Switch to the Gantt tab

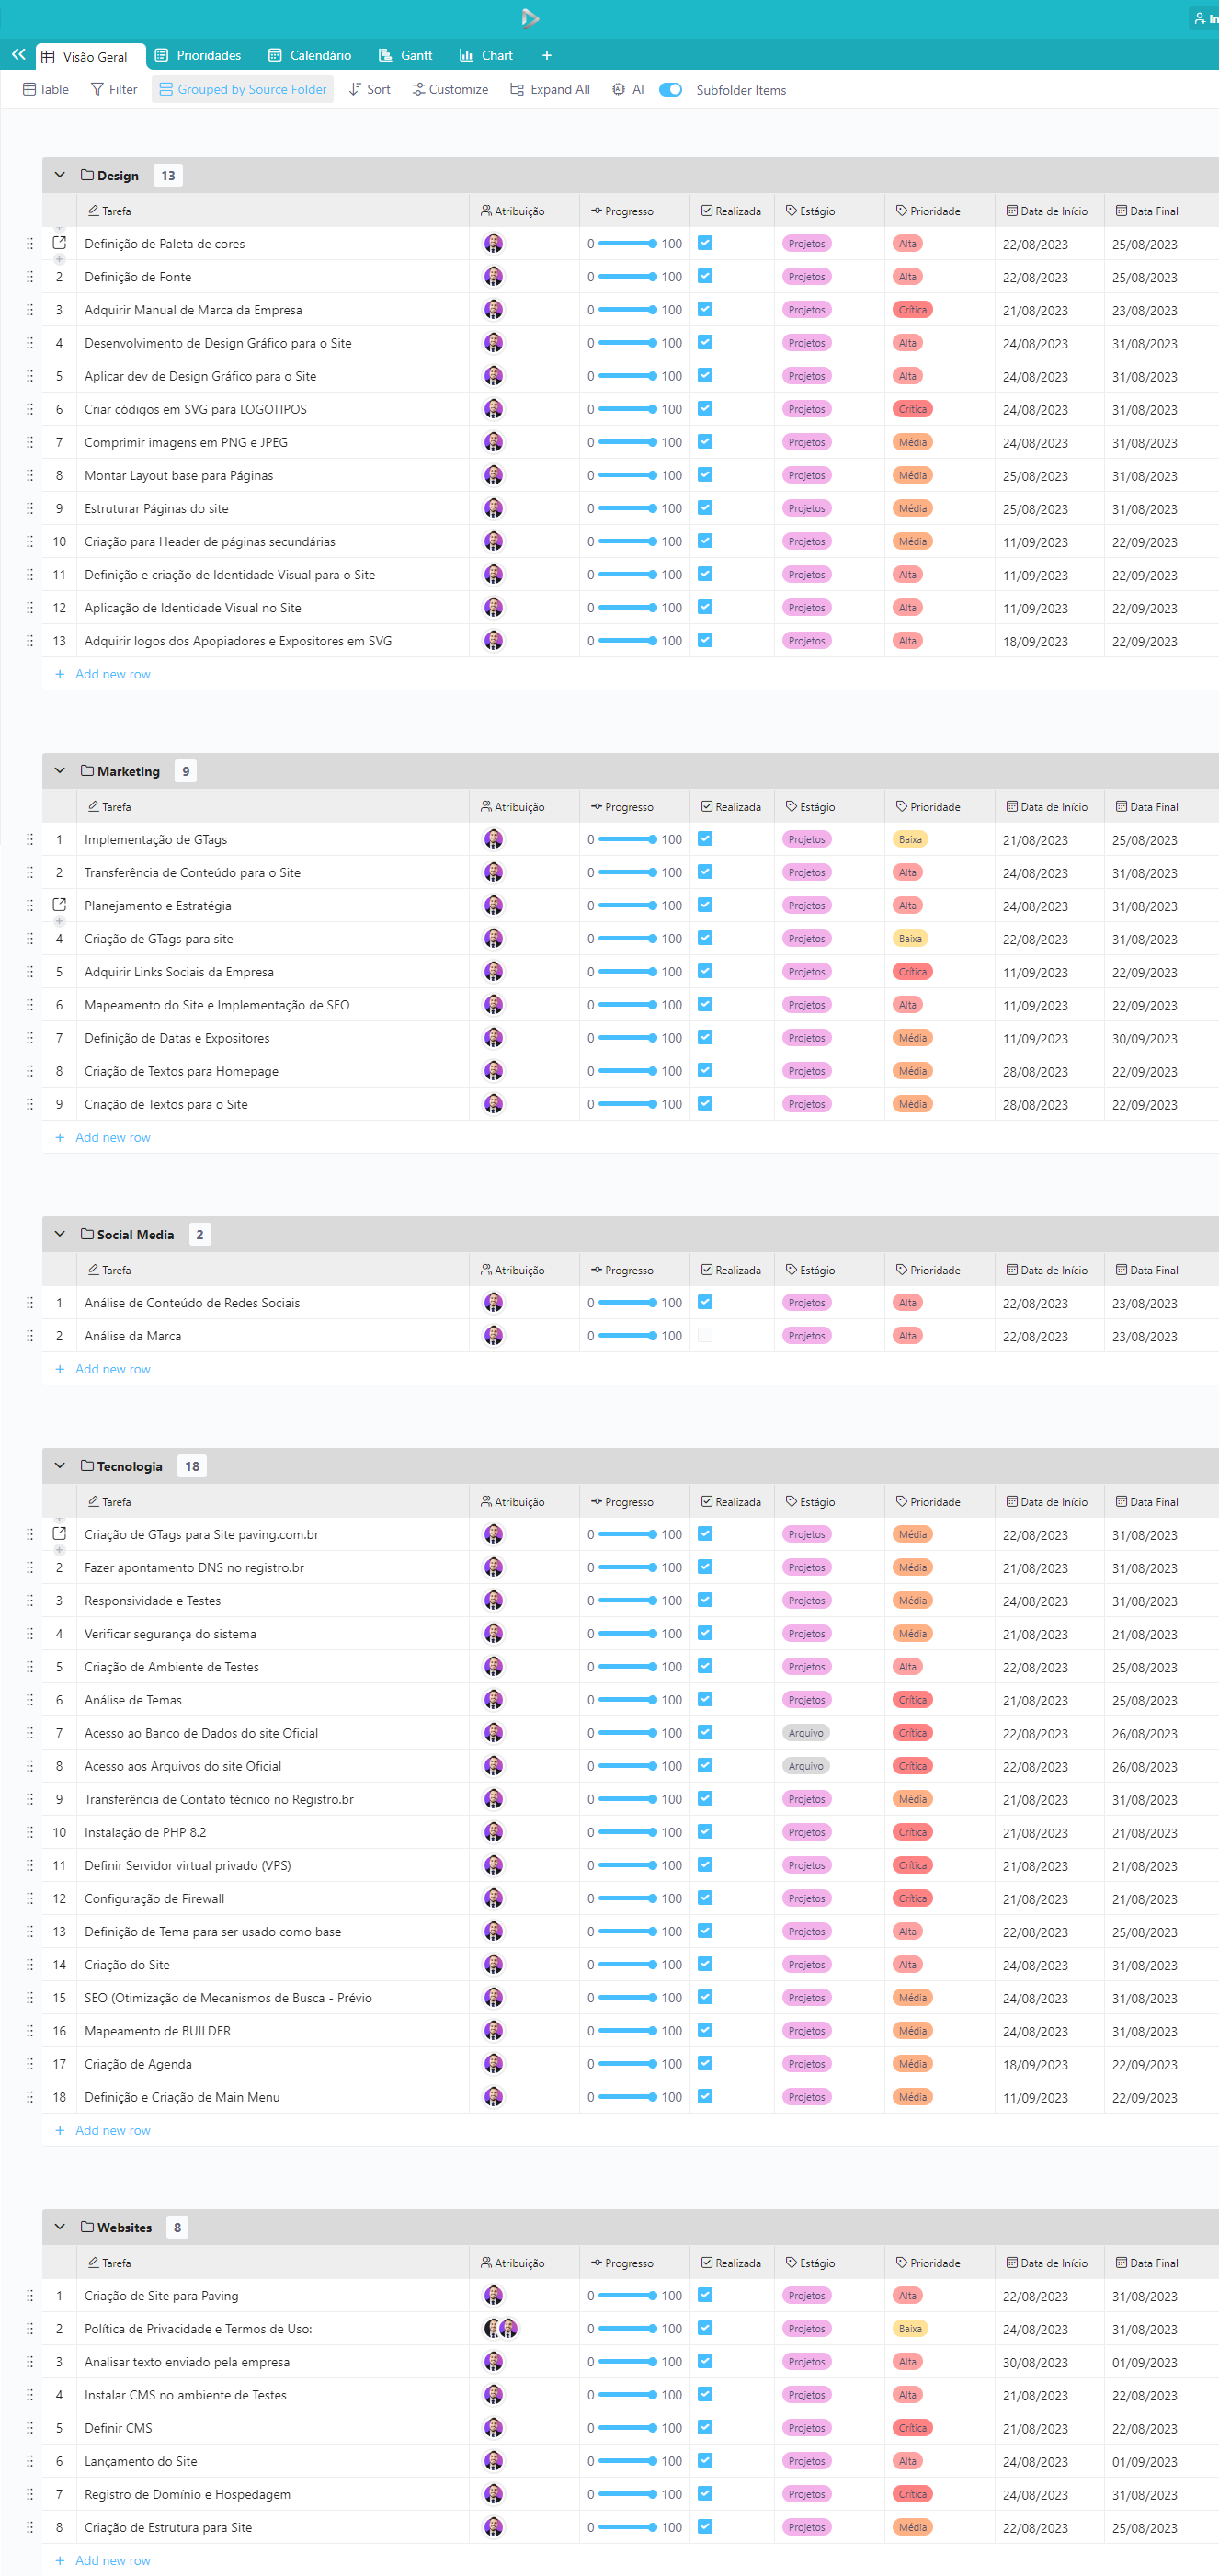[x=405, y=56]
